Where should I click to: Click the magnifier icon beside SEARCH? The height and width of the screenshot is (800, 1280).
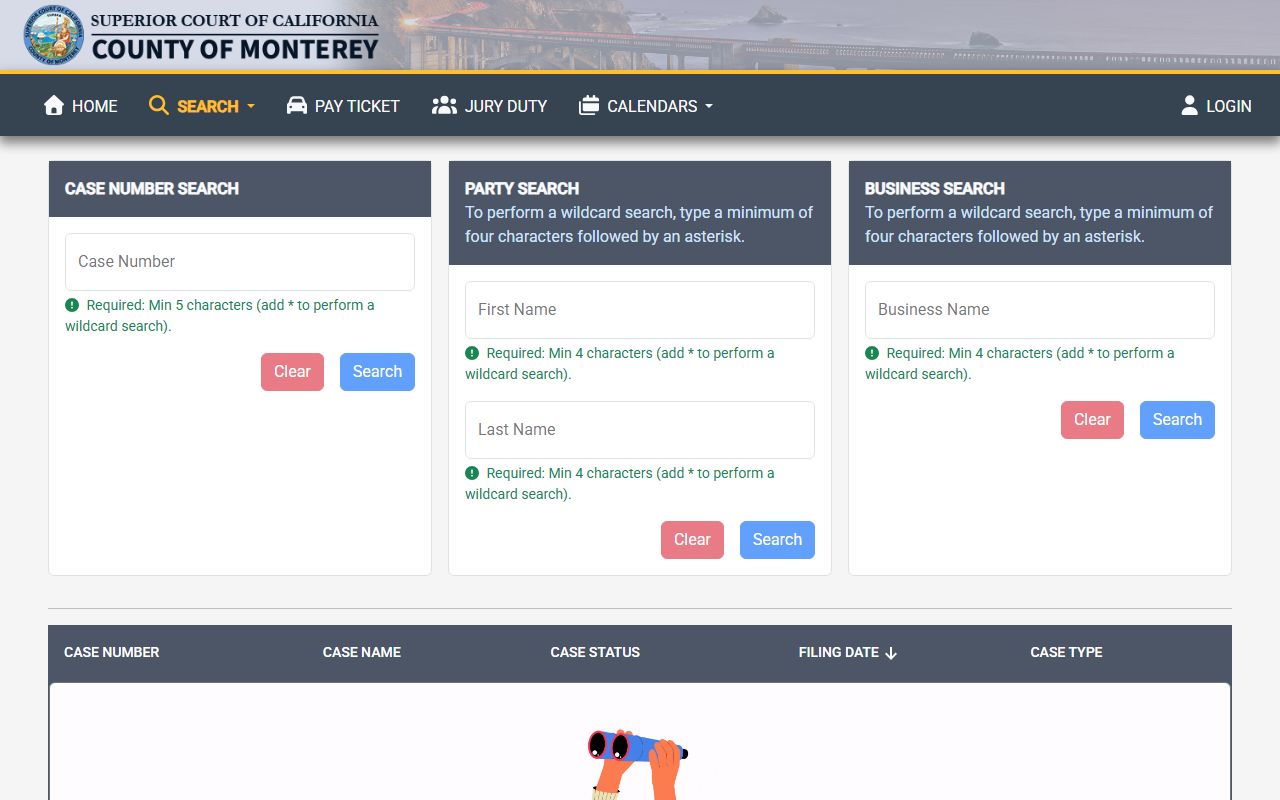159,106
